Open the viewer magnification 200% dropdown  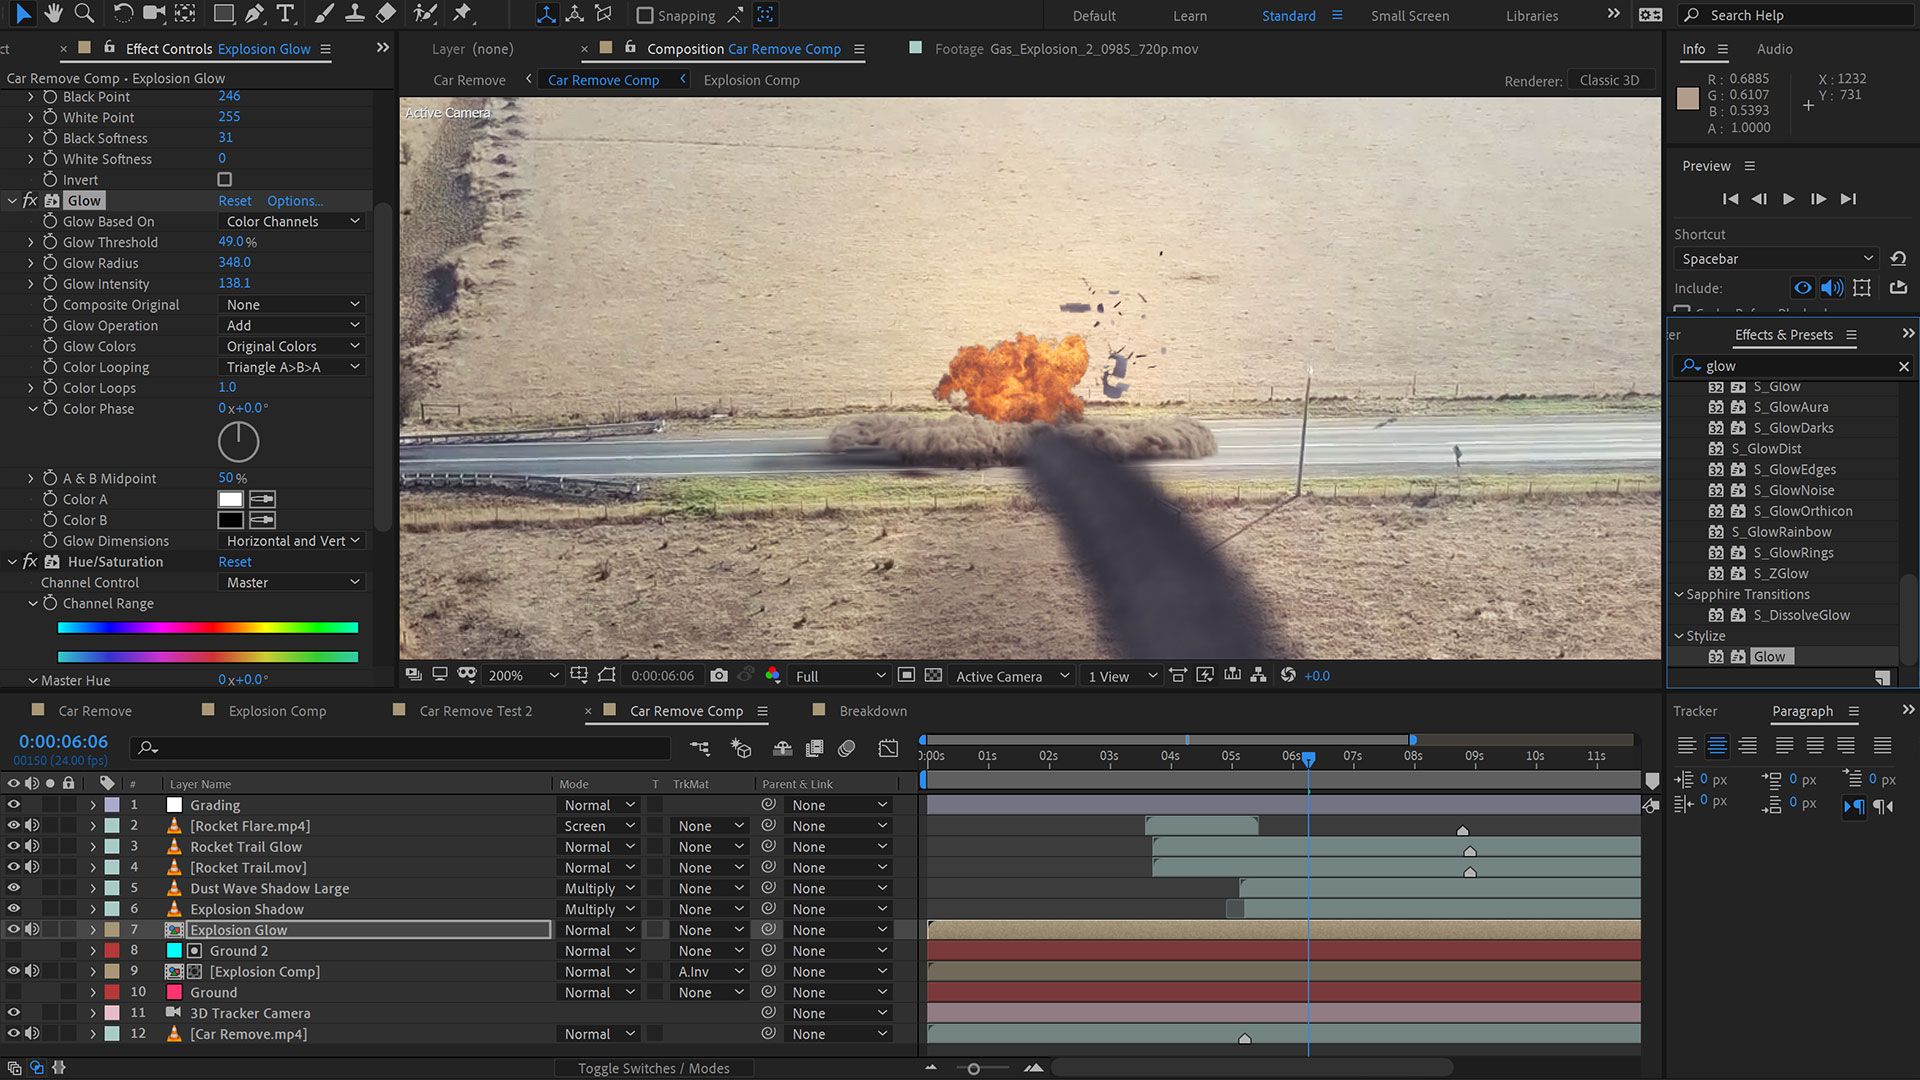(523, 676)
